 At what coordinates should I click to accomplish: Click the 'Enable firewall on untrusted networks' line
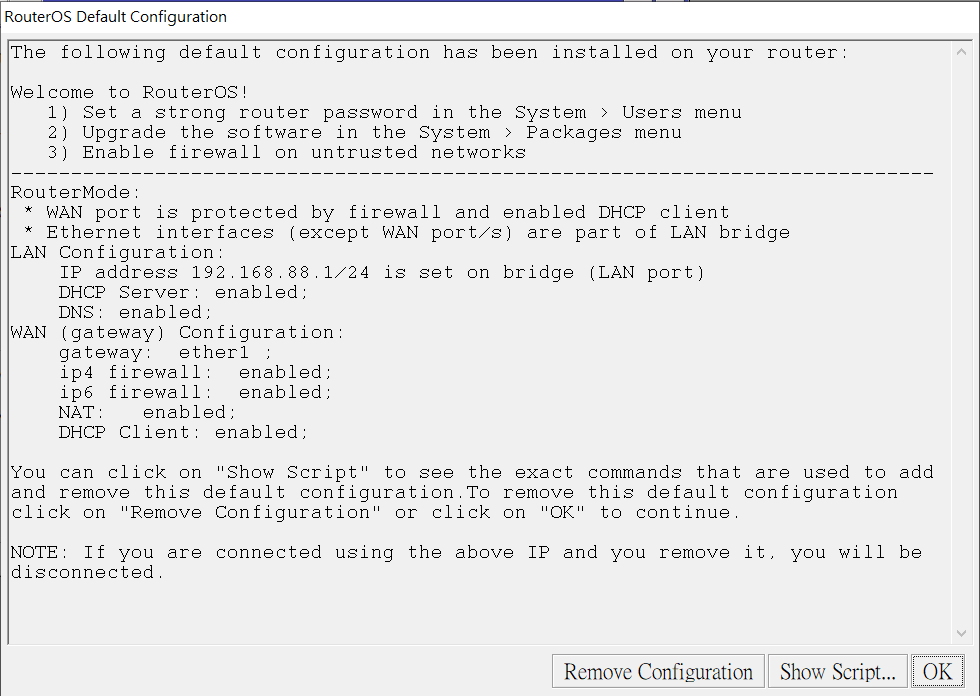(x=286, y=152)
